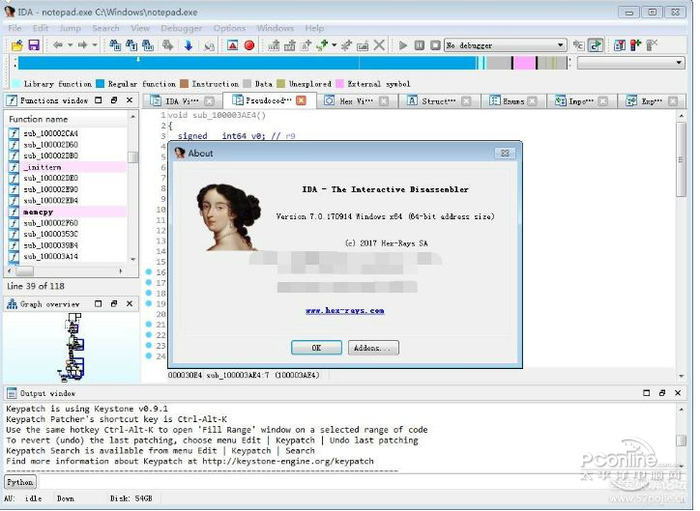
Task: Toggle breakpoint dot at pseudocode line 16
Action: [x=149, y=272]
